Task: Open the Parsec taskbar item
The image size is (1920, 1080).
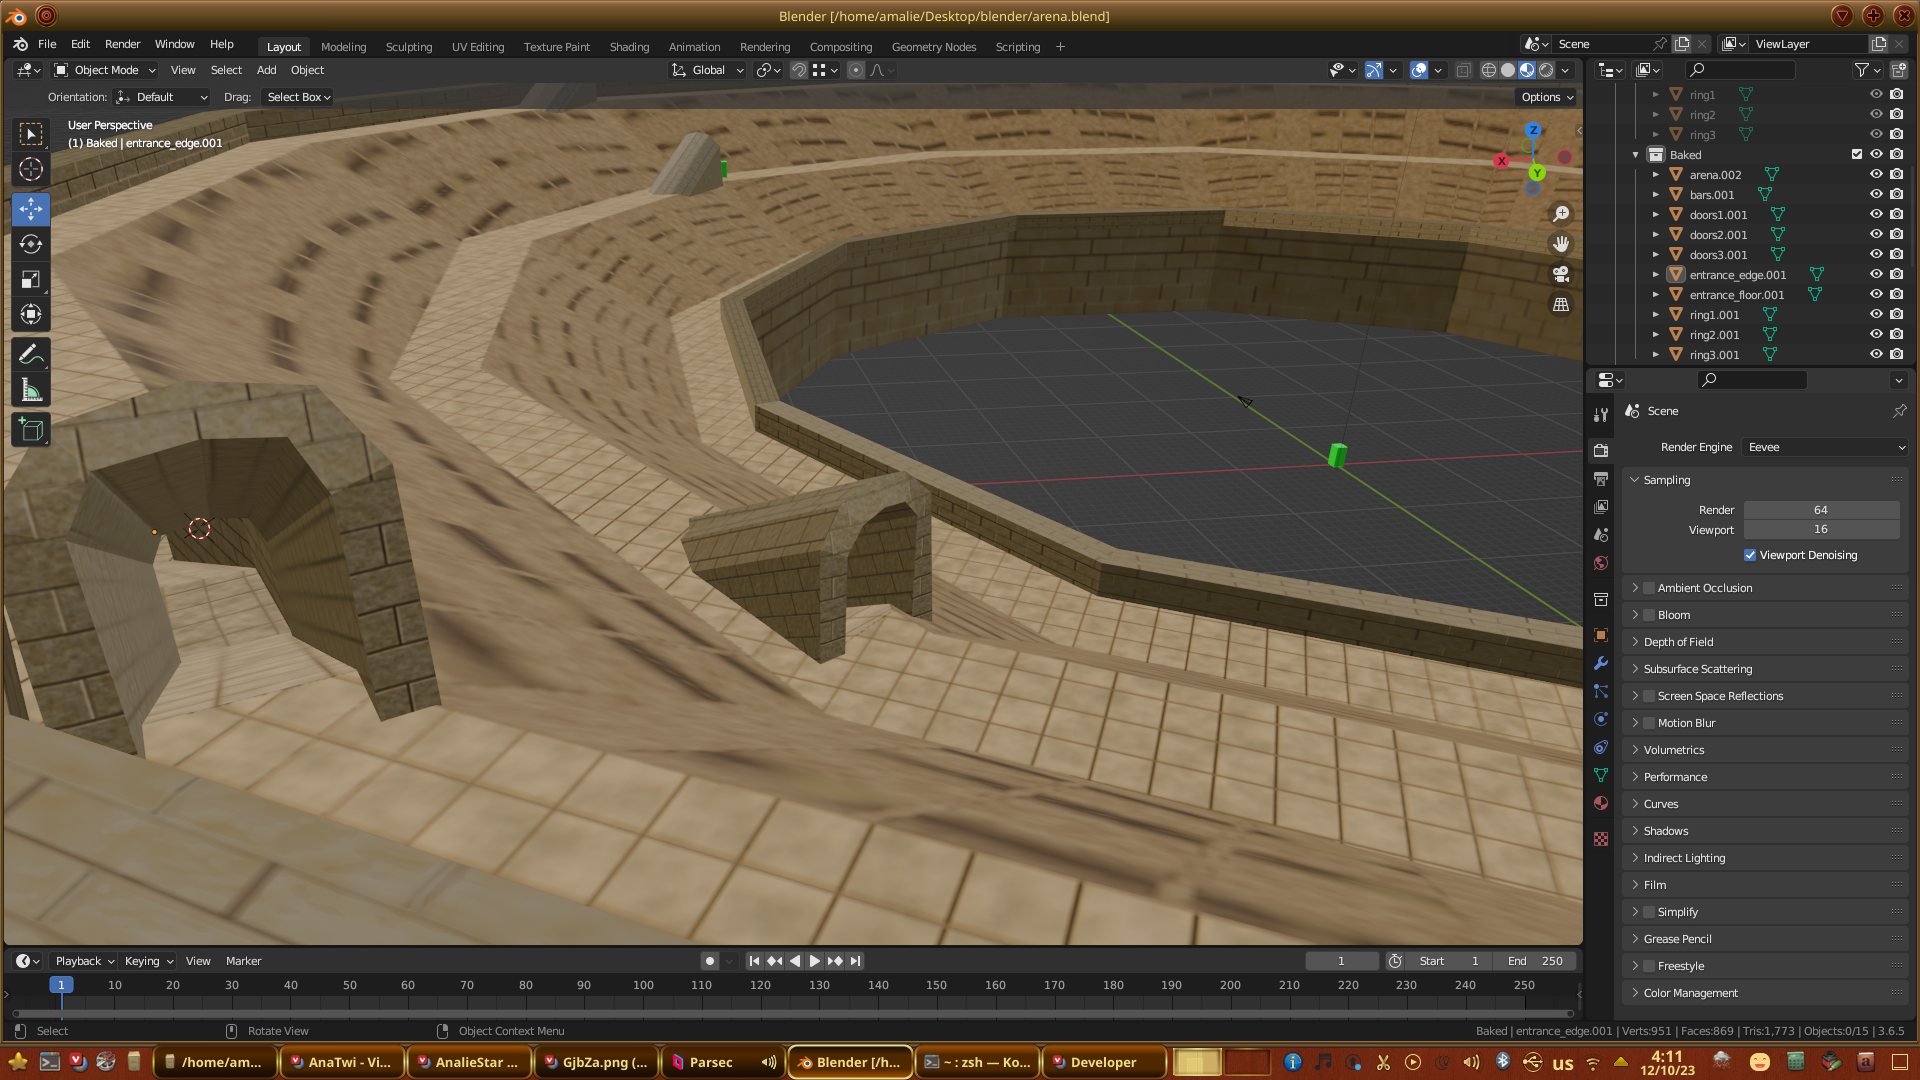Action: (x=710, y=1062)
